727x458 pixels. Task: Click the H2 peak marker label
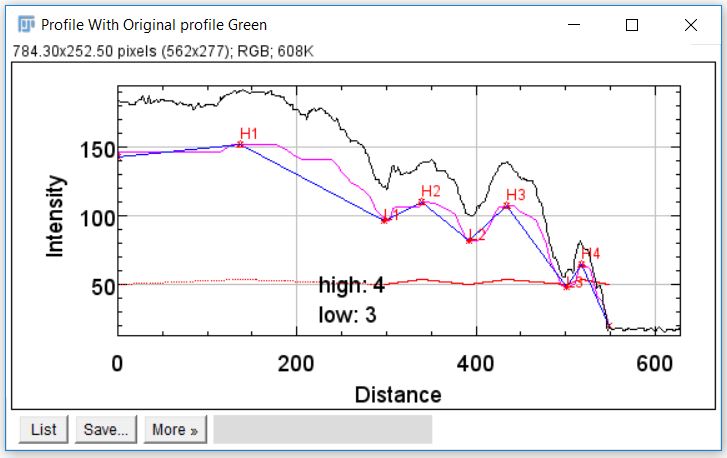431,191
